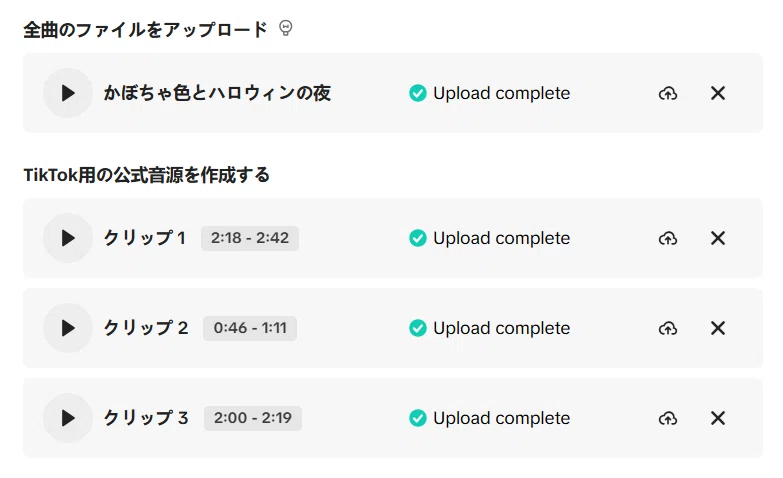Play クリップ 2 preview
Image resolution: width=783 pixels, height=478 pixels.
[68, 328]
